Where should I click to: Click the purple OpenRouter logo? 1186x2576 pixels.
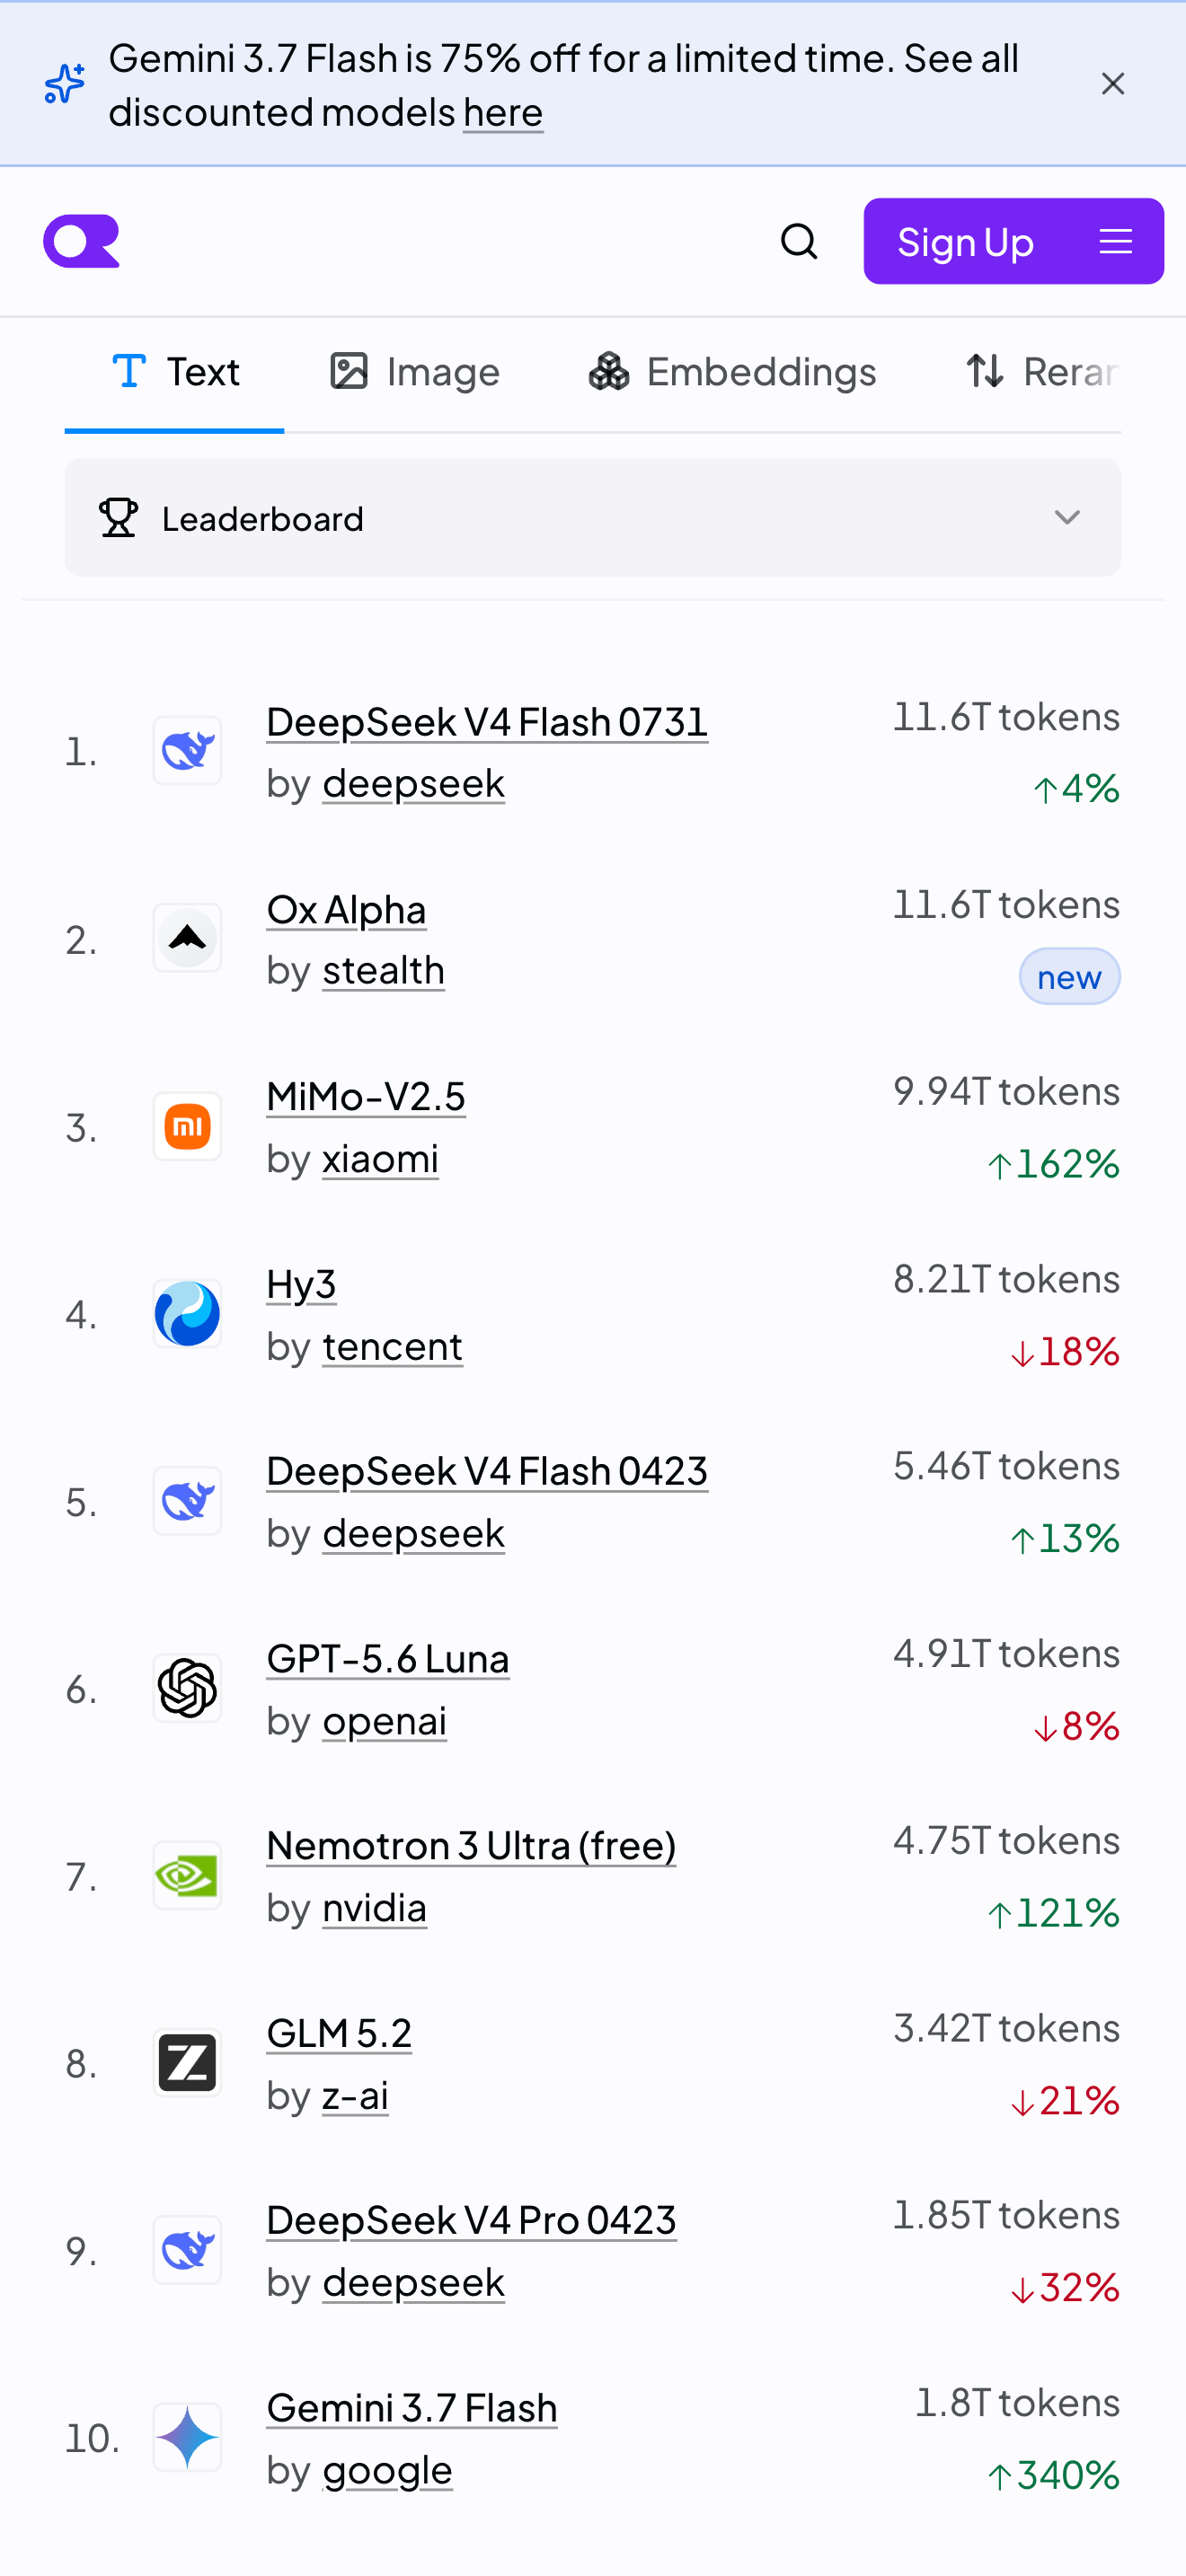point(81,241)
